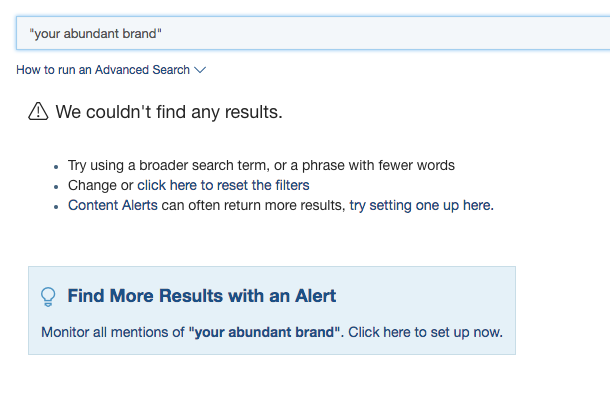Click the bullet beside the reset filters tip
The height and width of the screenshot is (404, 610).
(x=56, y=186)
